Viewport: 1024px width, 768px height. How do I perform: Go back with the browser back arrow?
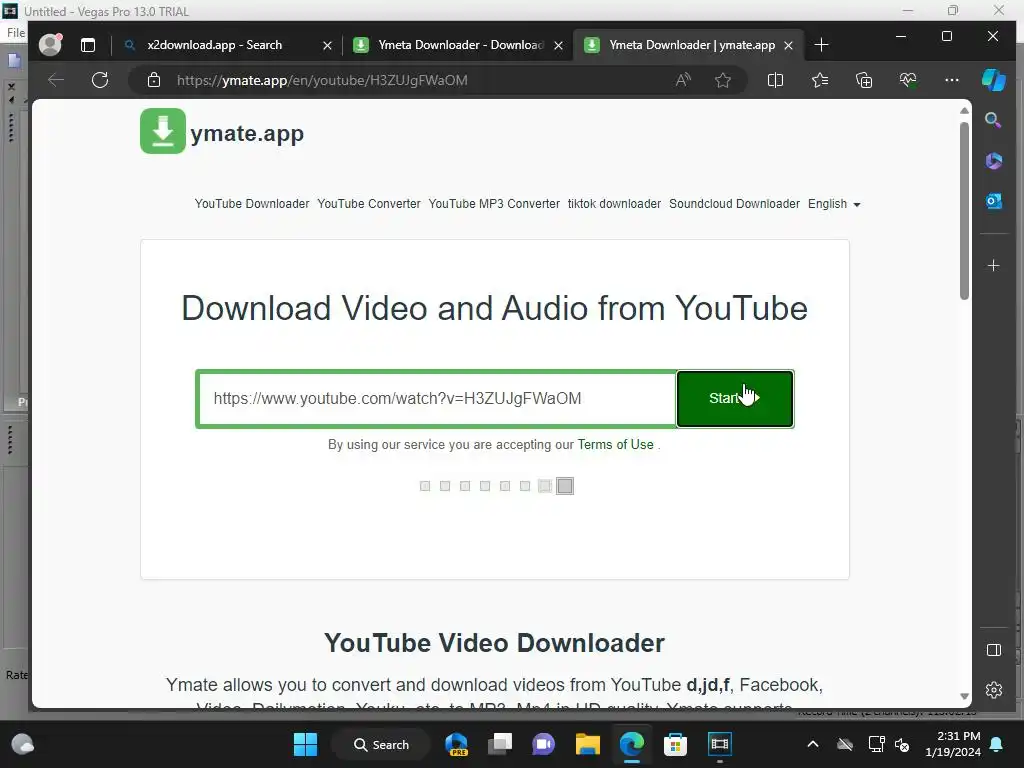(56, 80)
